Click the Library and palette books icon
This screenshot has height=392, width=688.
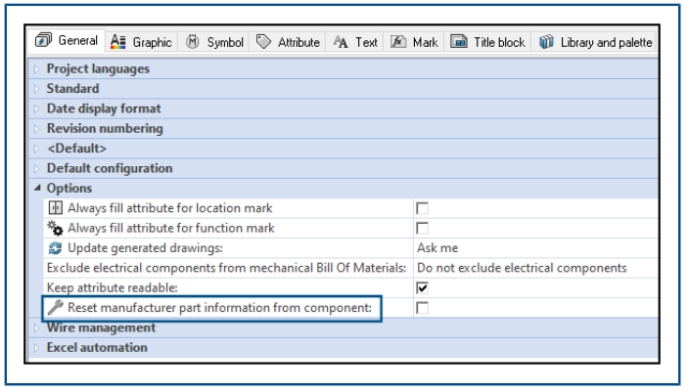(546, 42)
